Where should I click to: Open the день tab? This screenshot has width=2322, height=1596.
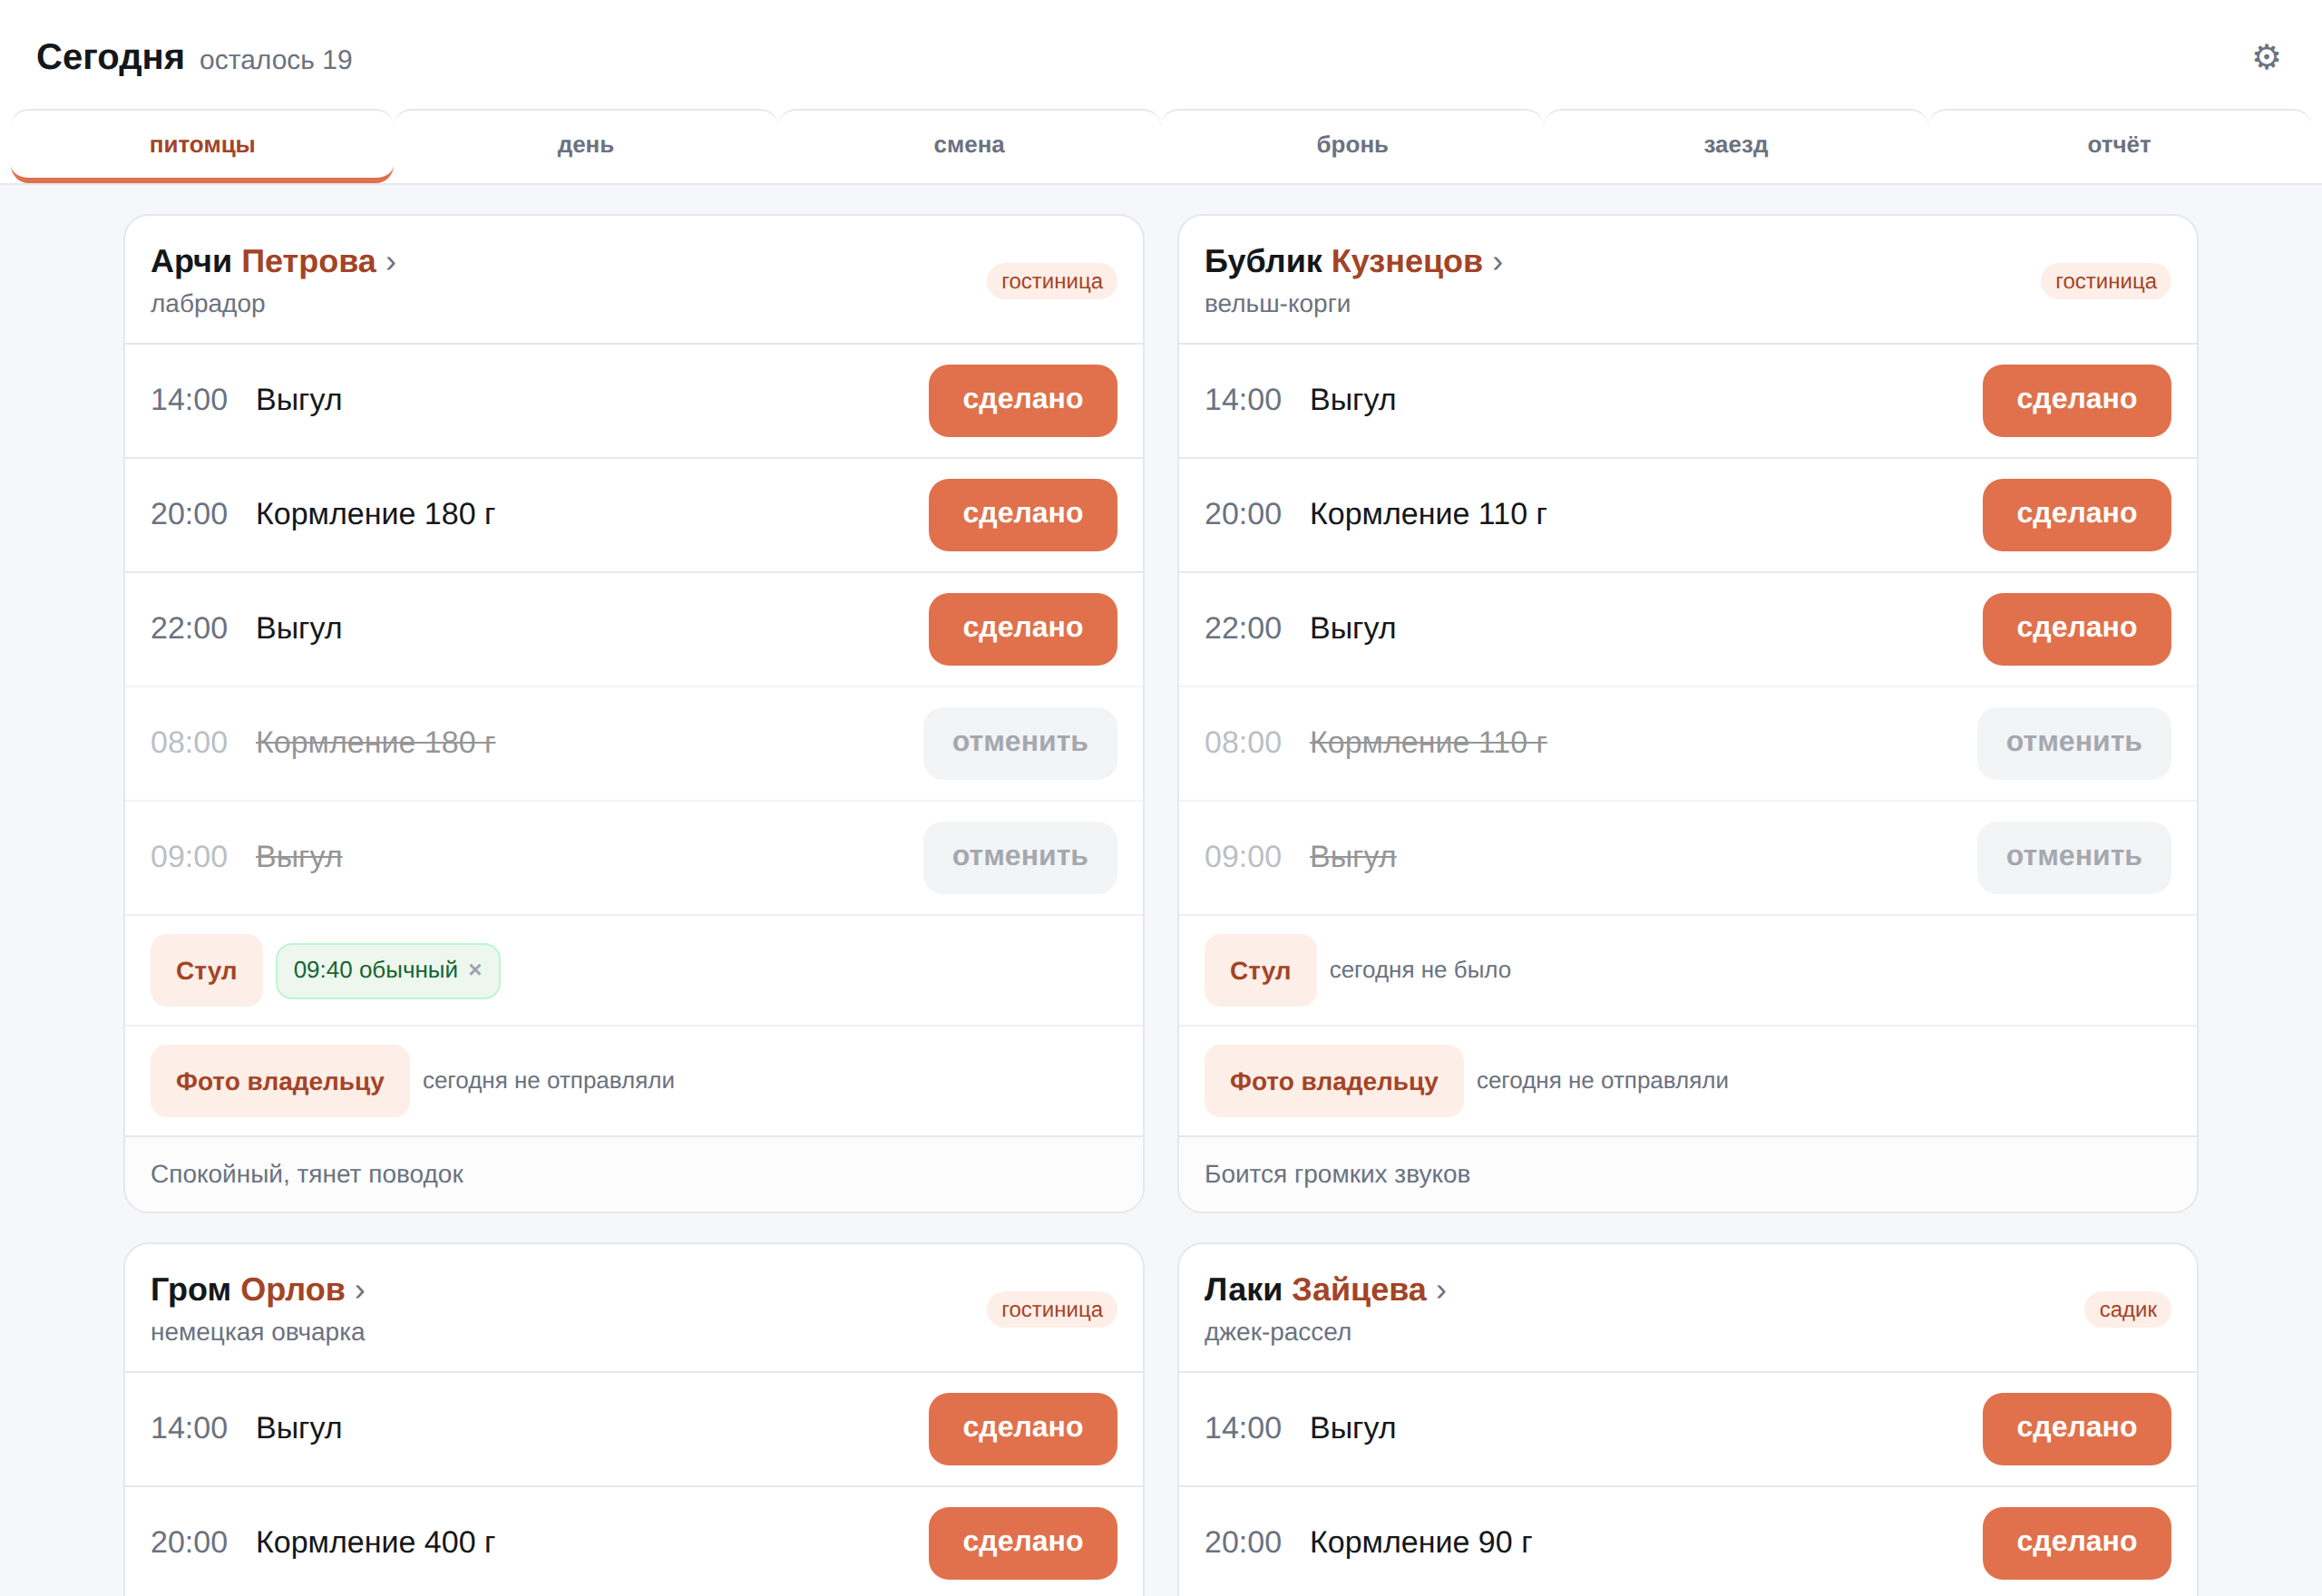(585, 145)
